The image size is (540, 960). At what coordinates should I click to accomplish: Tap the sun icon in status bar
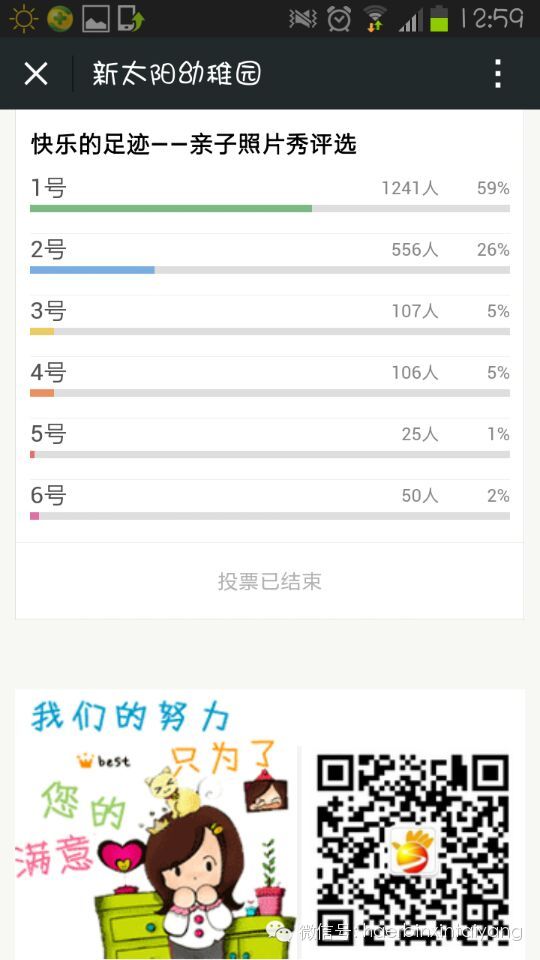(23, 18)
